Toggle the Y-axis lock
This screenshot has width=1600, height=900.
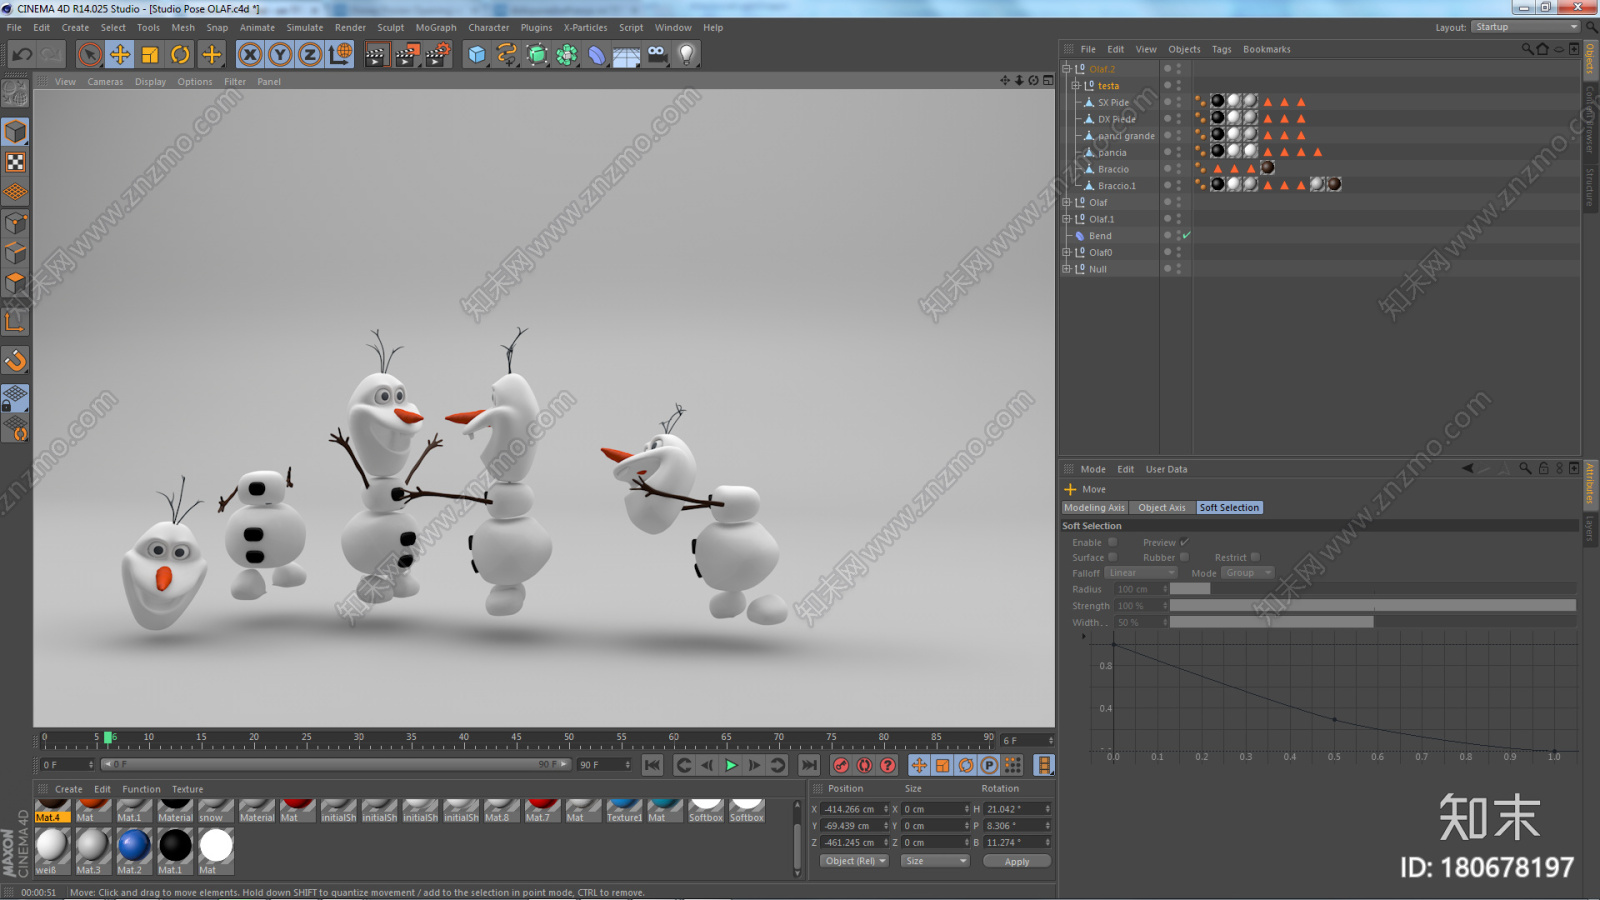click(280, 54)
